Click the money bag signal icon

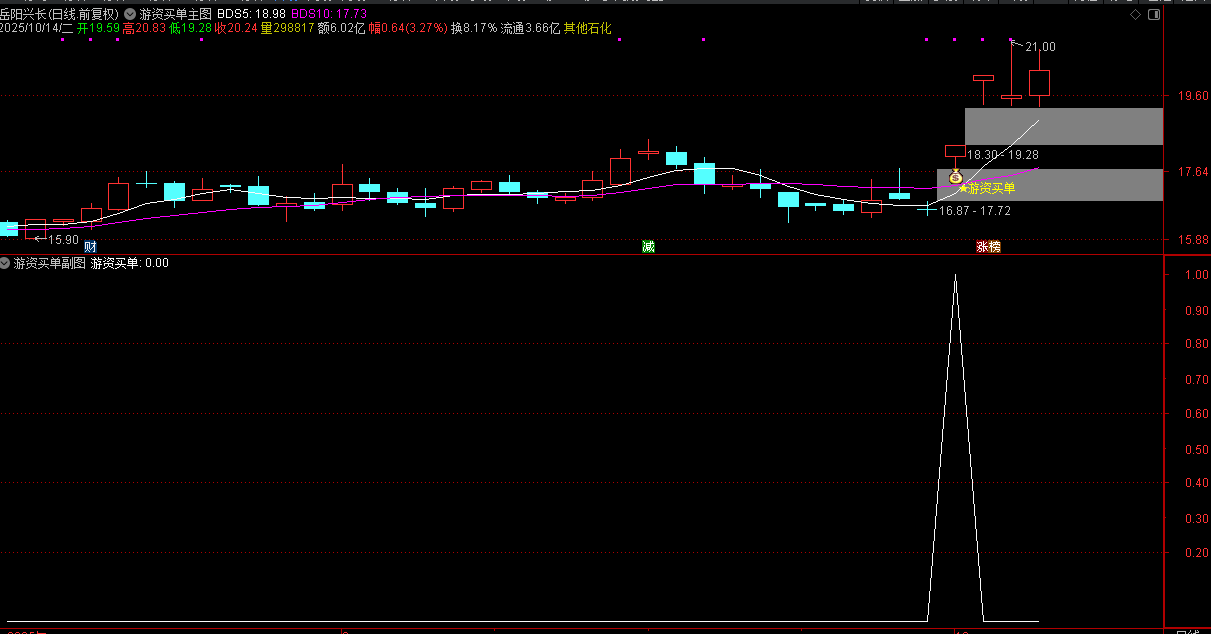(x=955, y=176)
